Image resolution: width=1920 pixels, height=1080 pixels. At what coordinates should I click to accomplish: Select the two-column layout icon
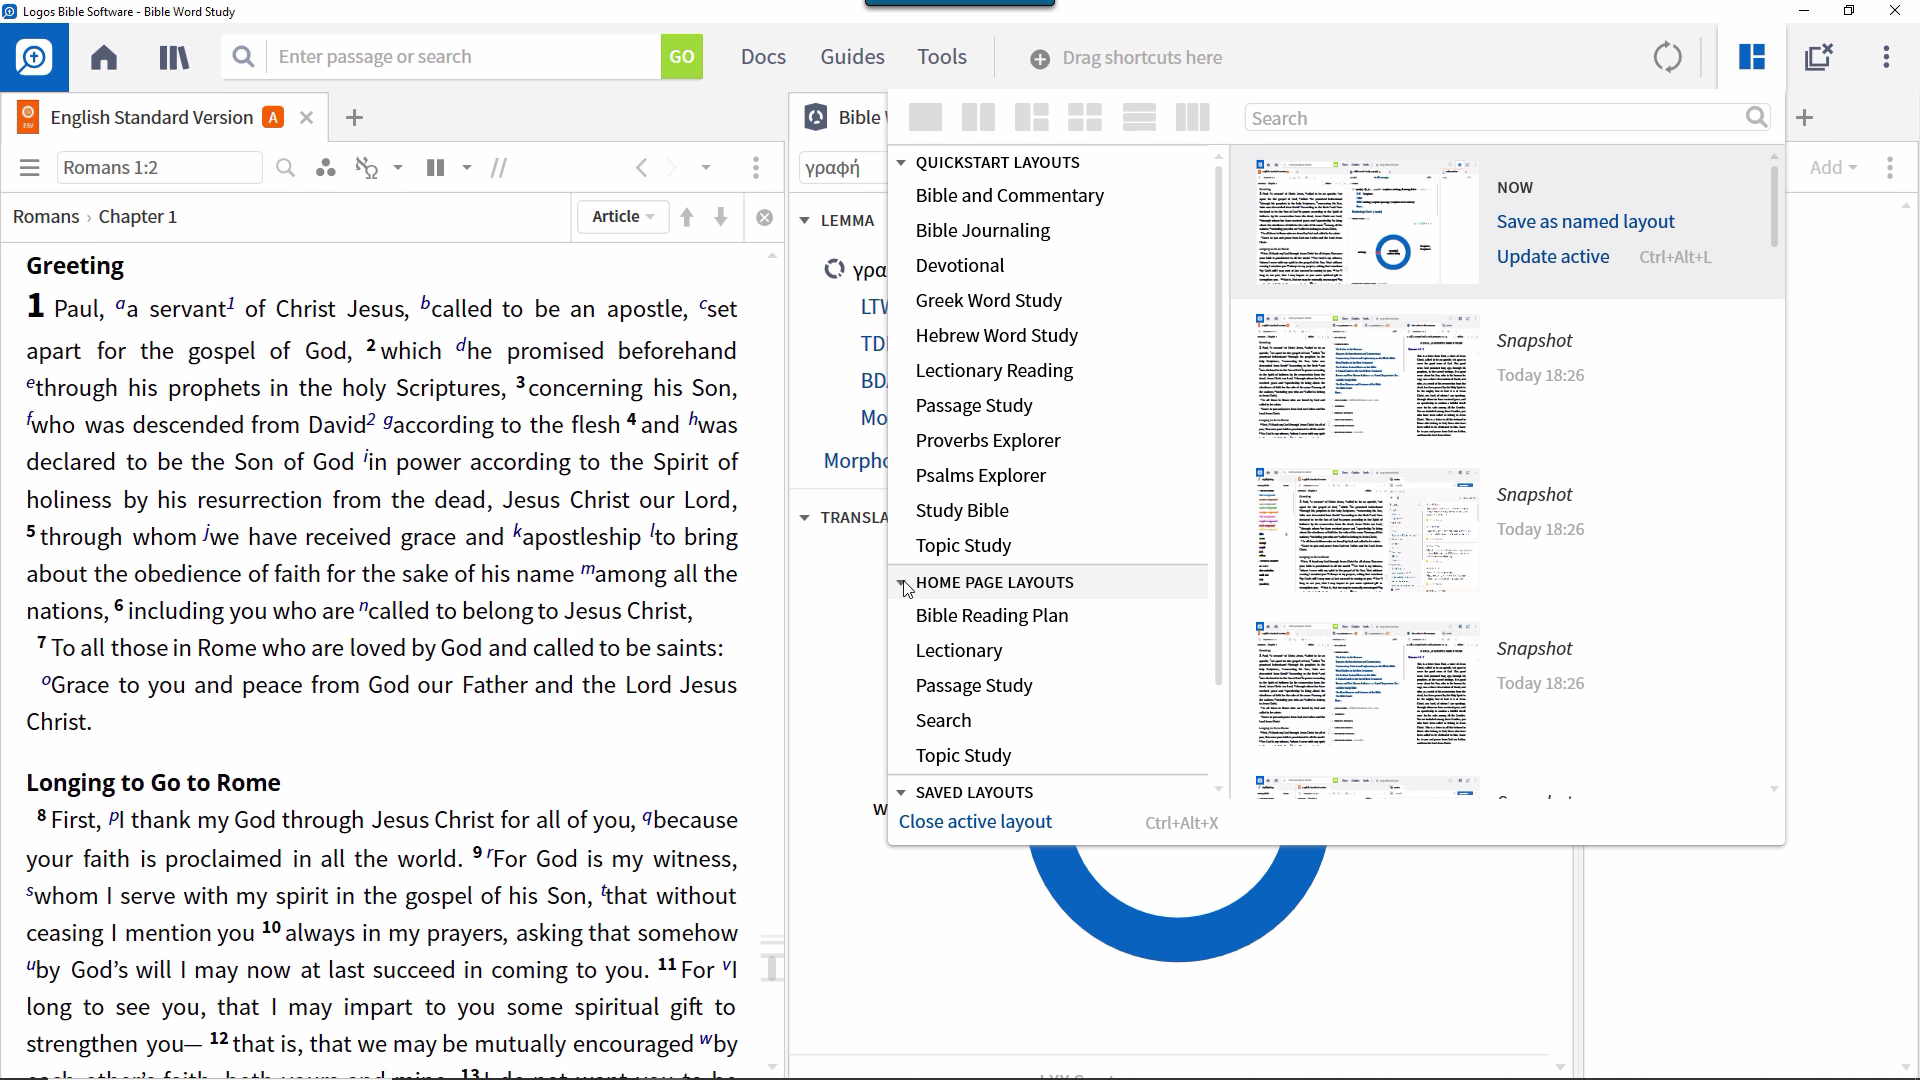click(978, 118)
